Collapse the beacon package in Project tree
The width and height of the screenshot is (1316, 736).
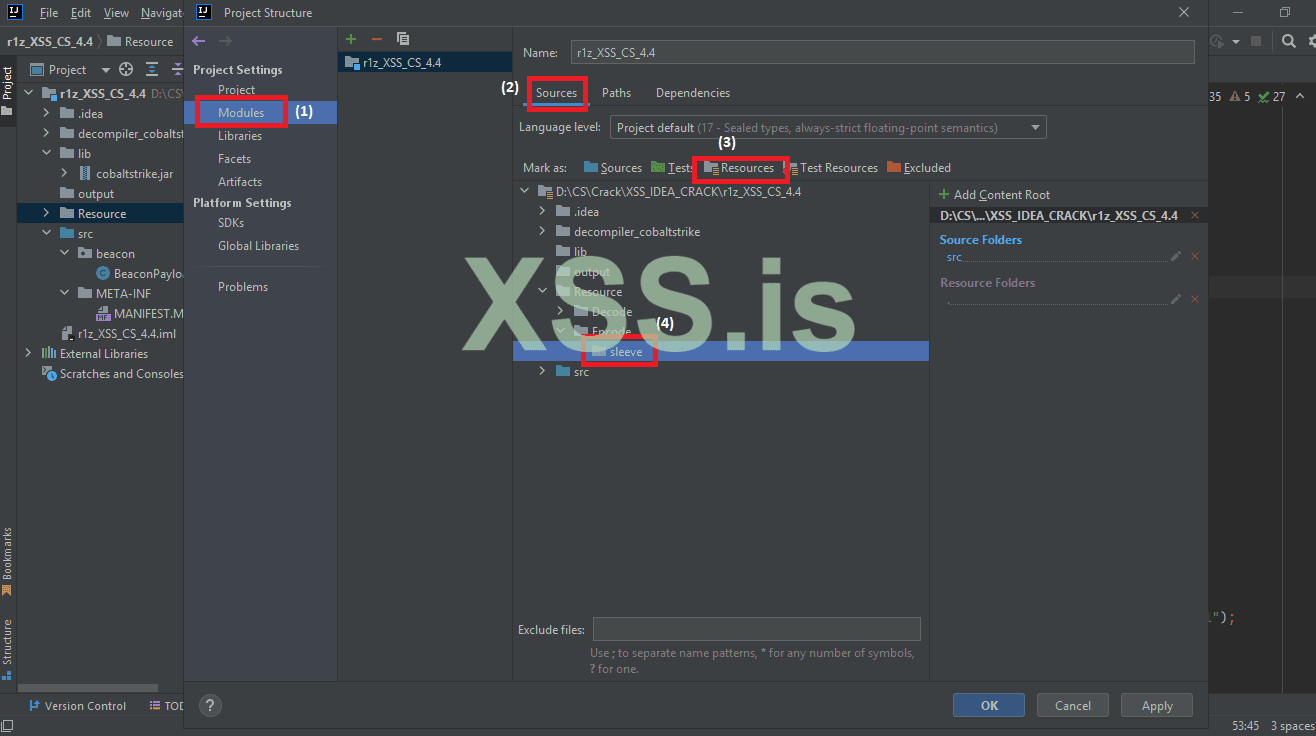[x=64, y=254]
